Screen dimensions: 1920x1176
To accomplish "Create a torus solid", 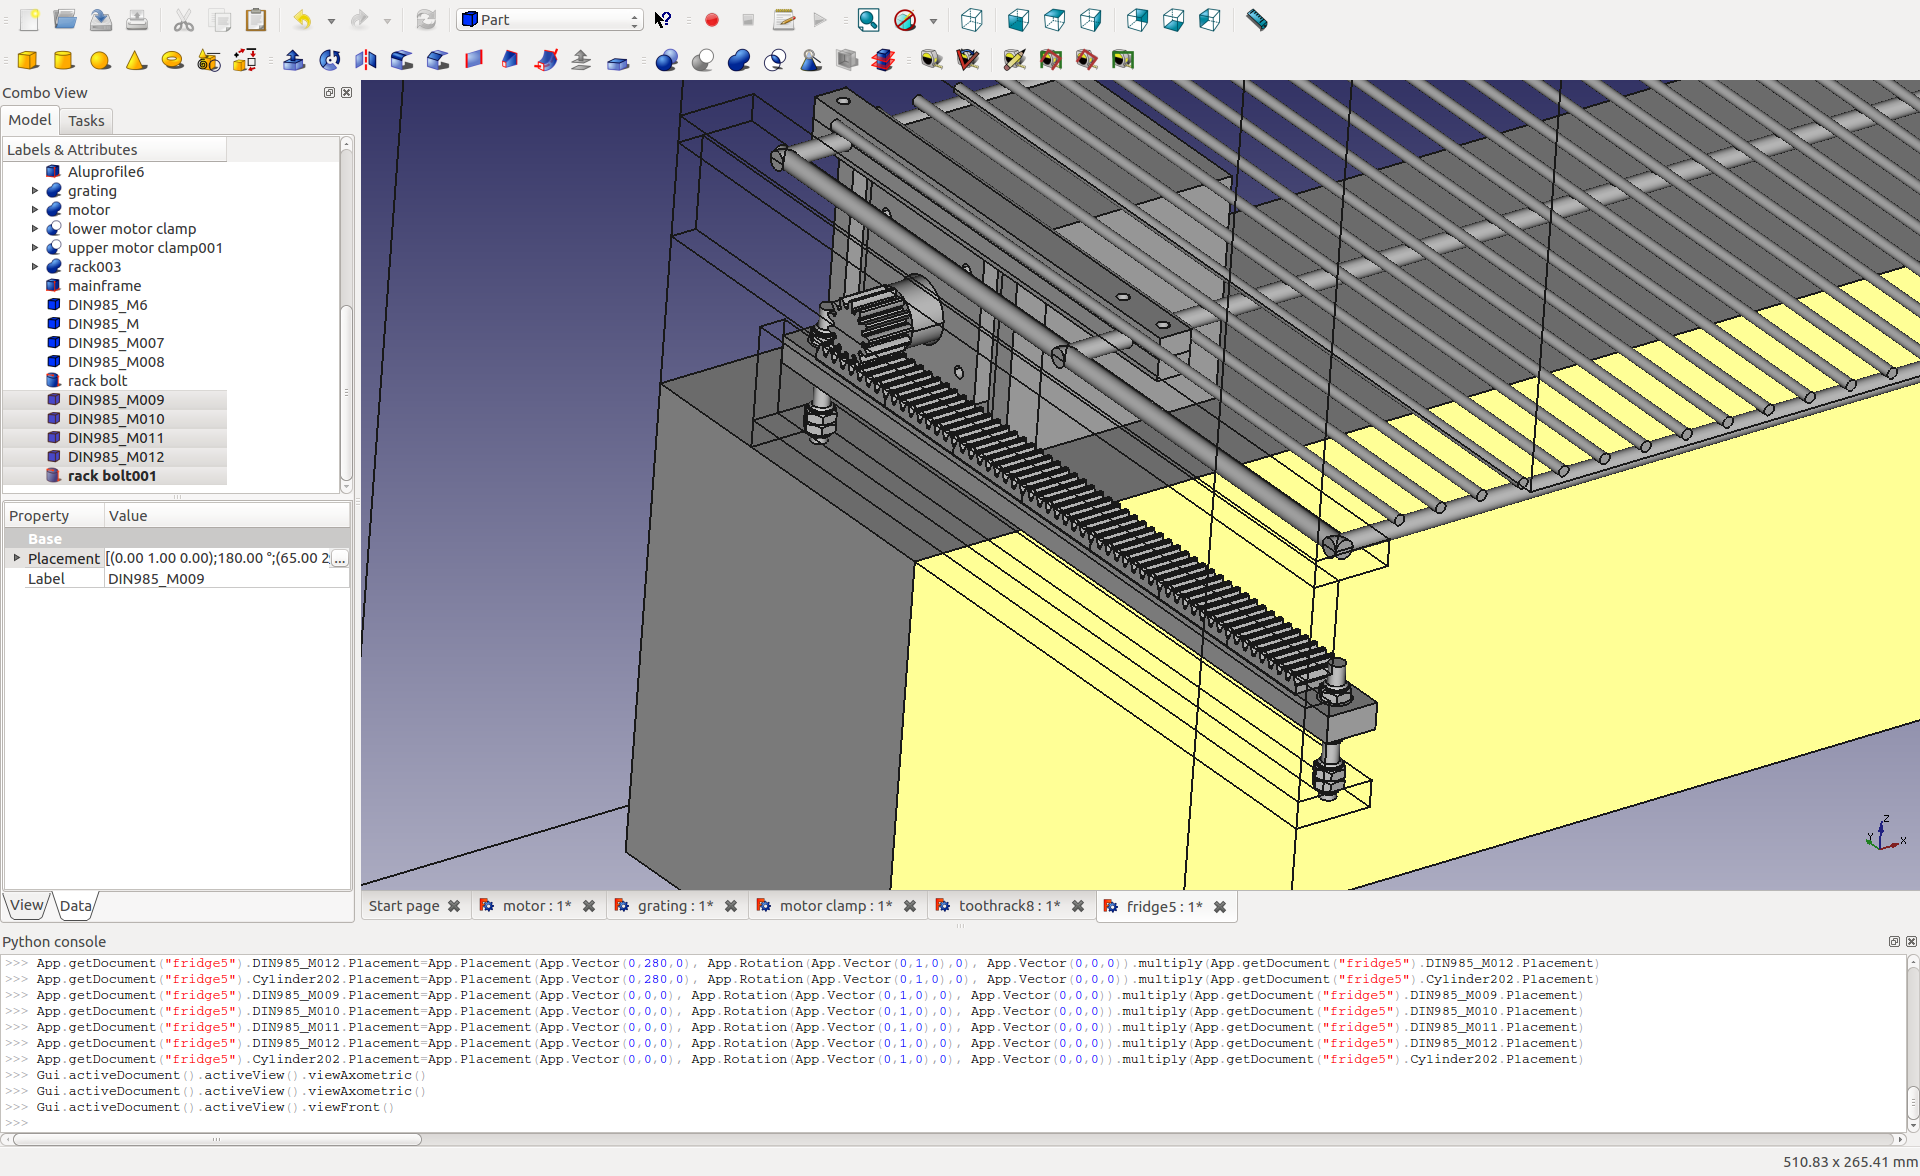I will tap(172, 60).
